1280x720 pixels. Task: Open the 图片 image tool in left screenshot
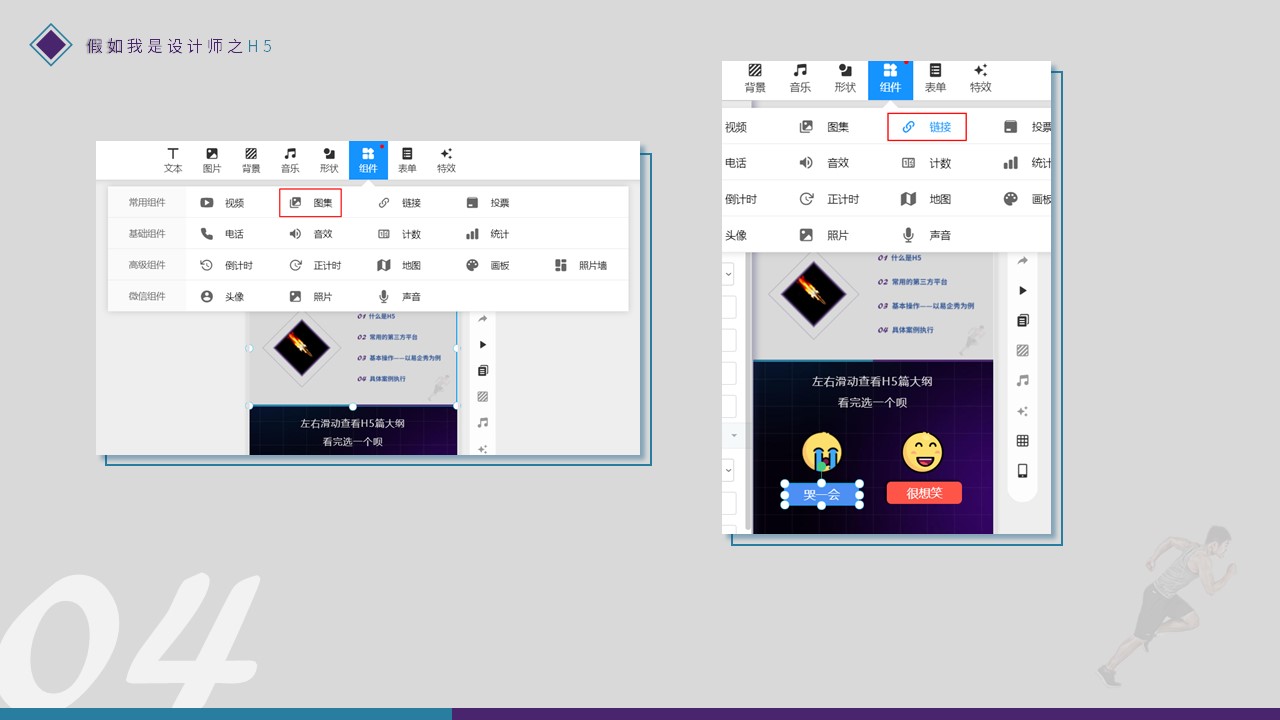coord(212,160)
